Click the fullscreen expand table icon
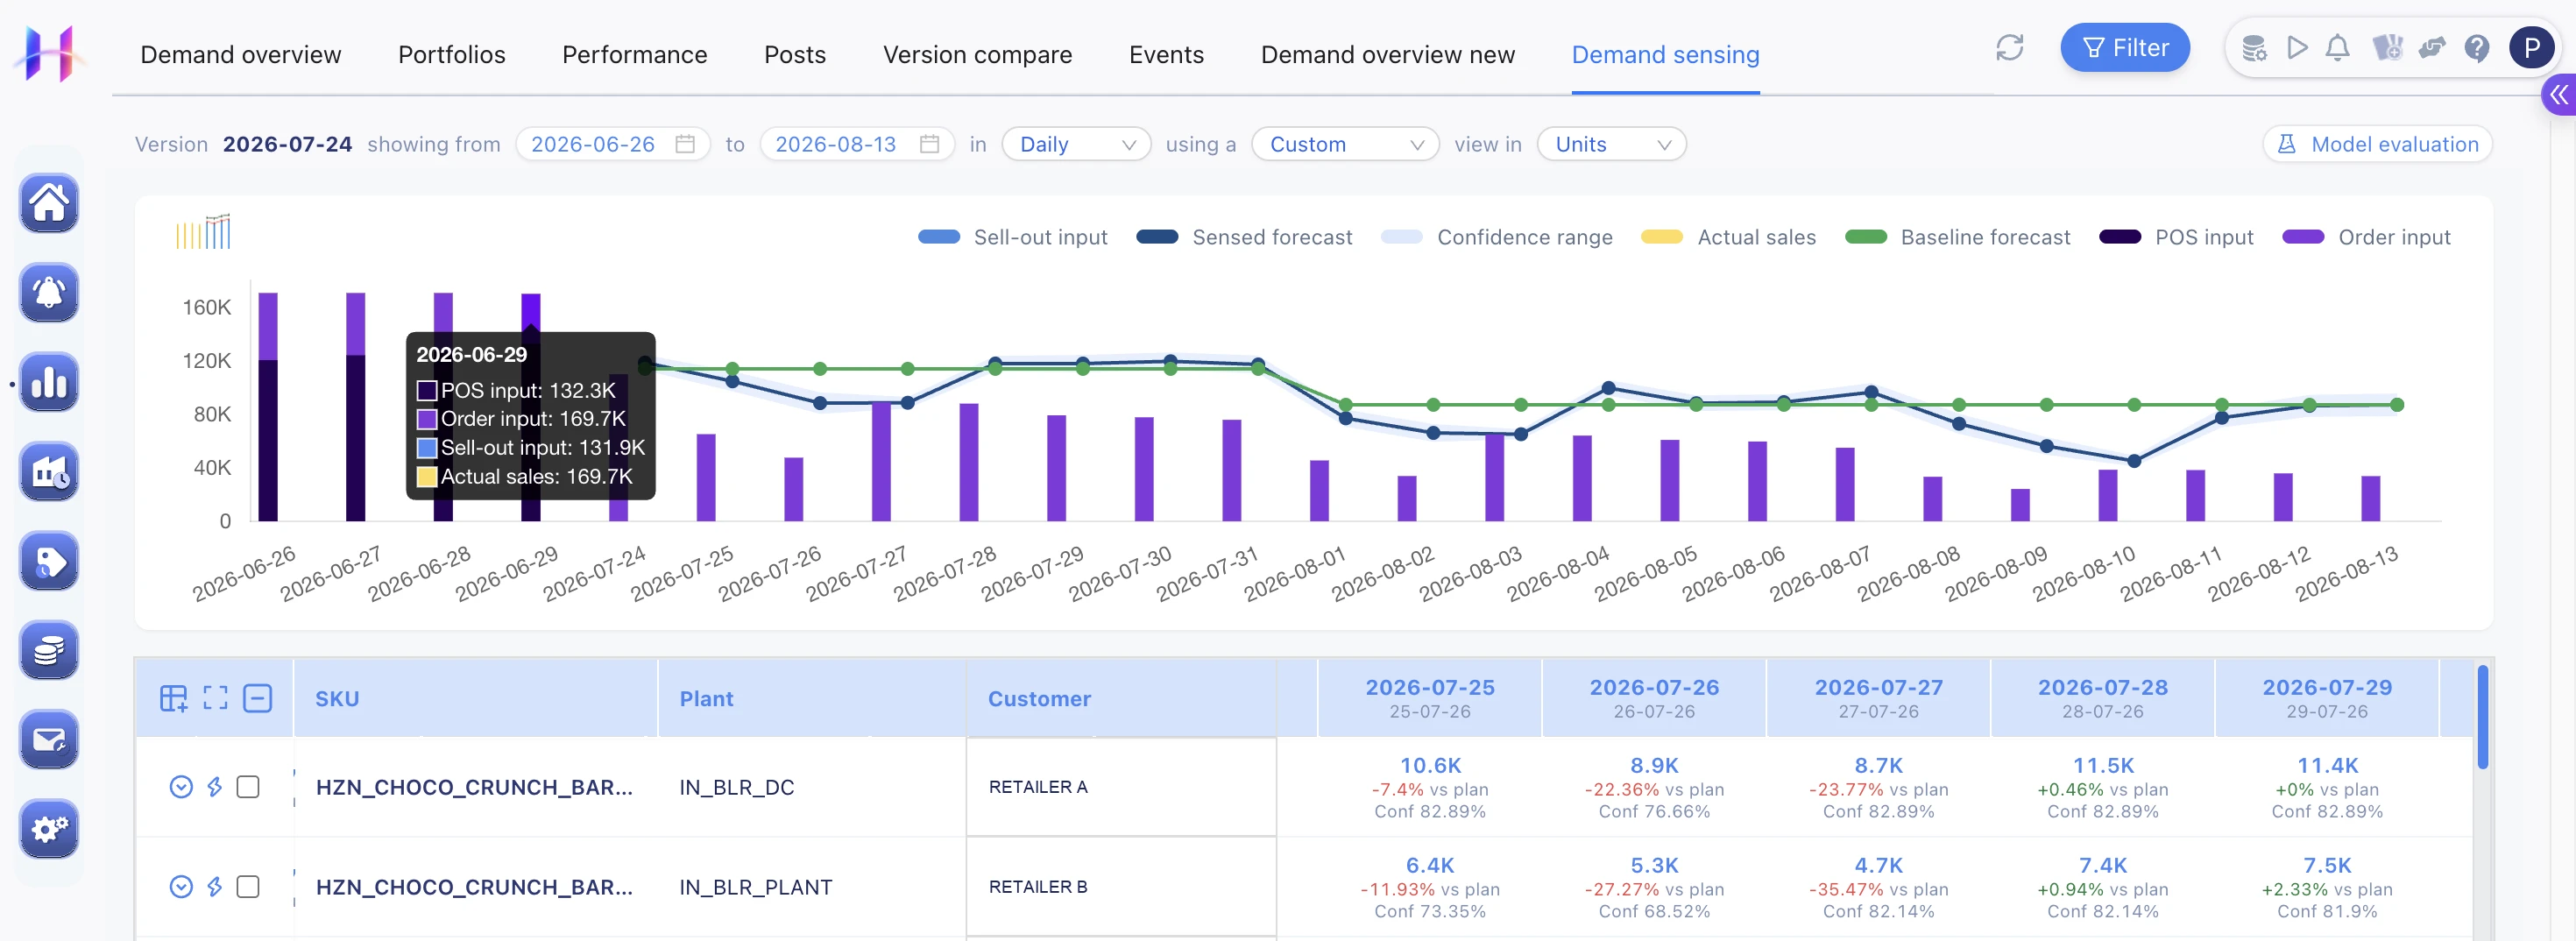 [x=215, y=698]
